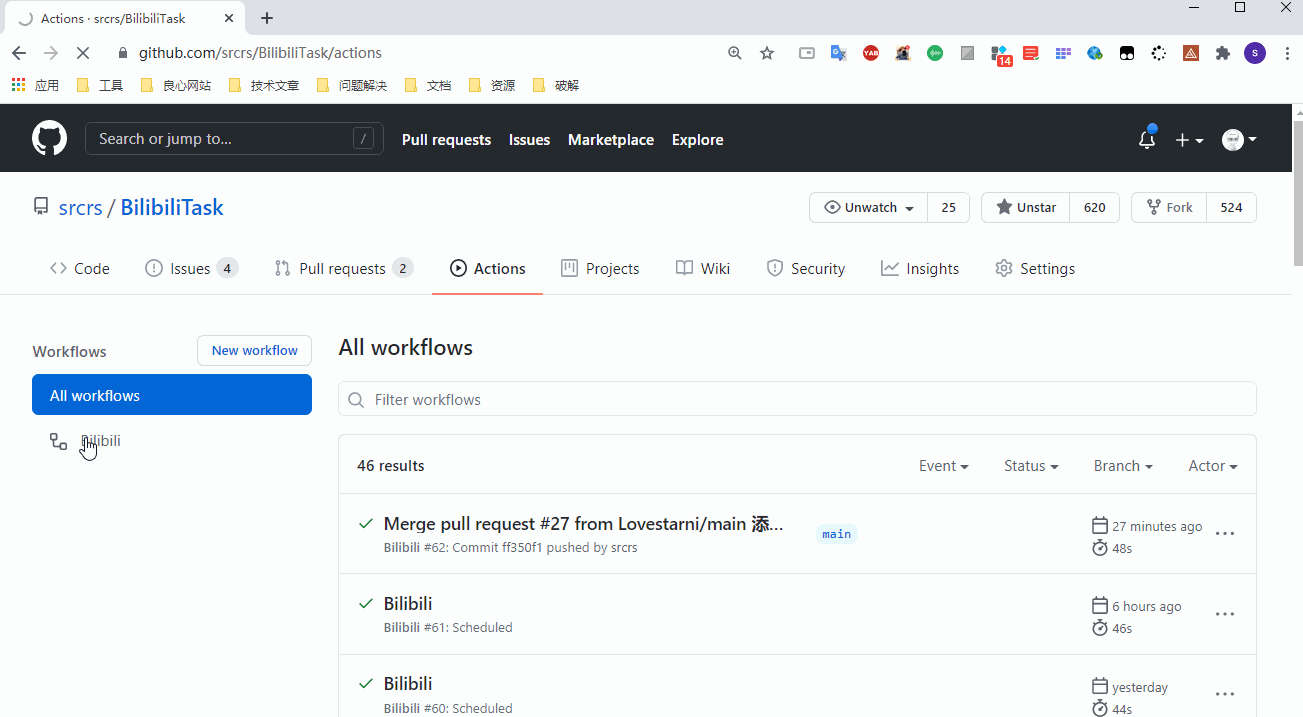Click the Fork button
Screen dimensions: 1303x717
tap(1169, 208)
